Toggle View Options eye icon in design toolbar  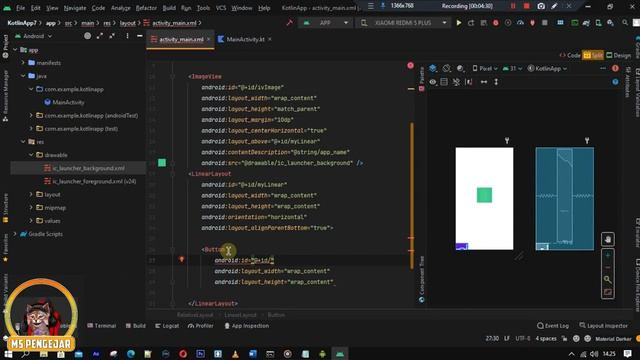[433, 82]
